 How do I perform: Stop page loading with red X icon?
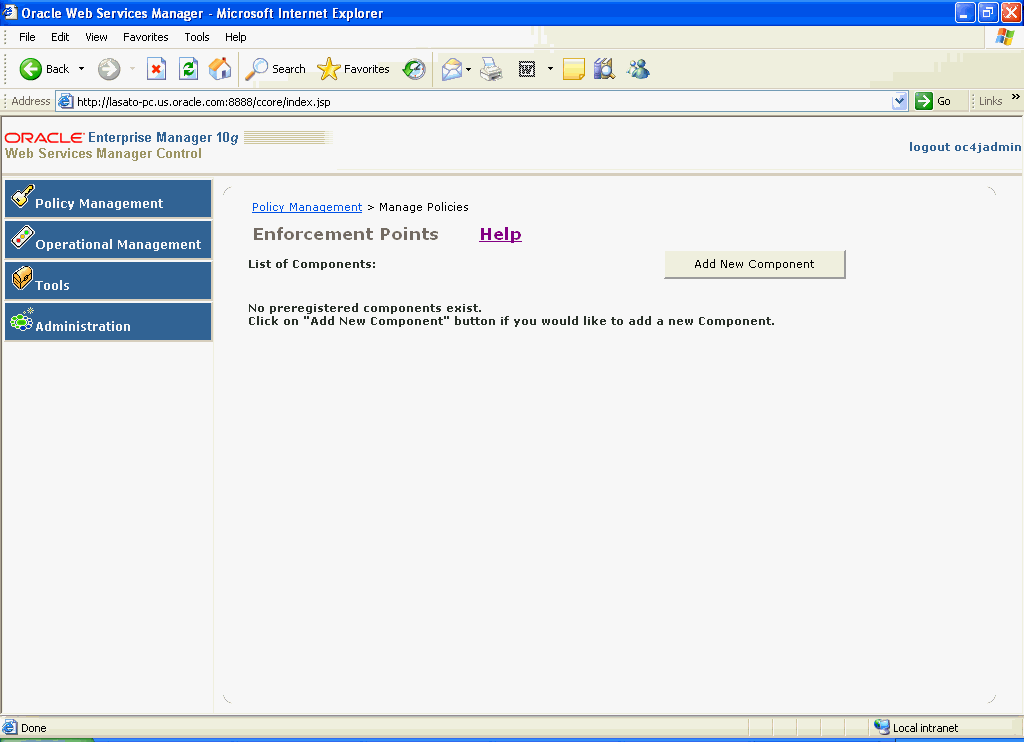click(x=156, y=69)
